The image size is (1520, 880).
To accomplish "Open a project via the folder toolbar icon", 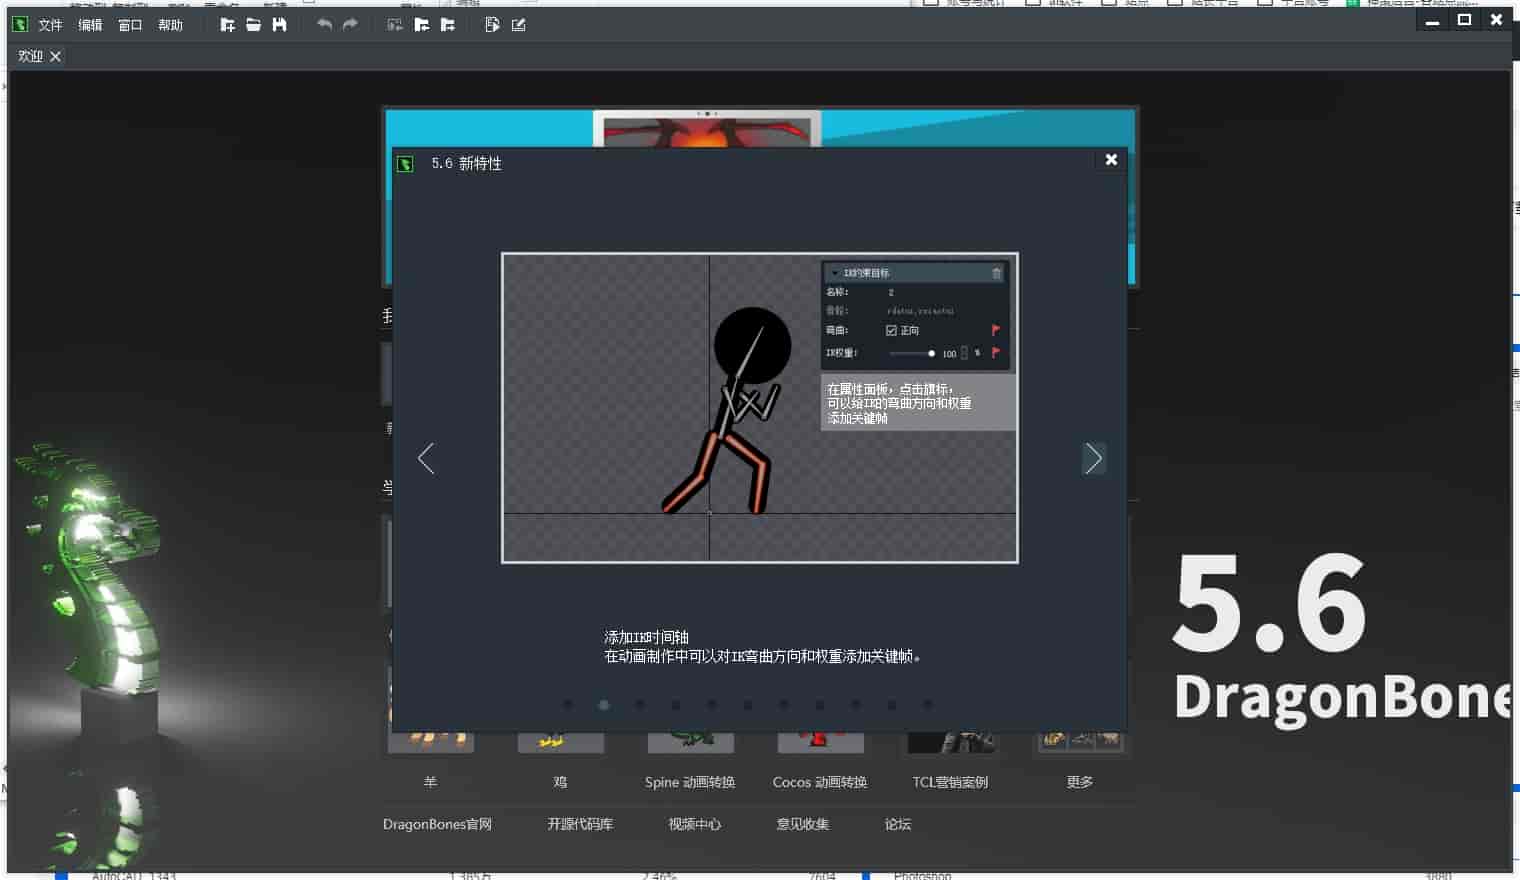I will click(x=253, y=24).
